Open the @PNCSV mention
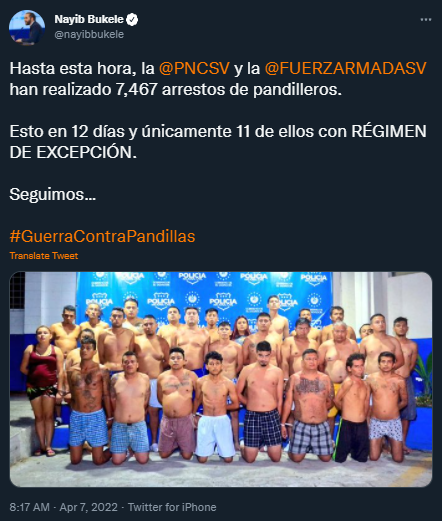The image size is (442, 521). click(194, 68)
